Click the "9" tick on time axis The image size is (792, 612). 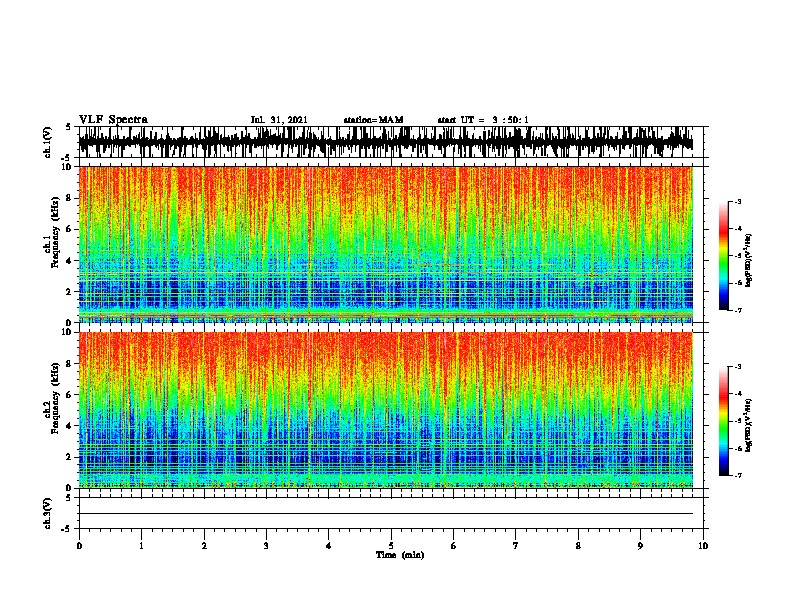coord(640,545)
